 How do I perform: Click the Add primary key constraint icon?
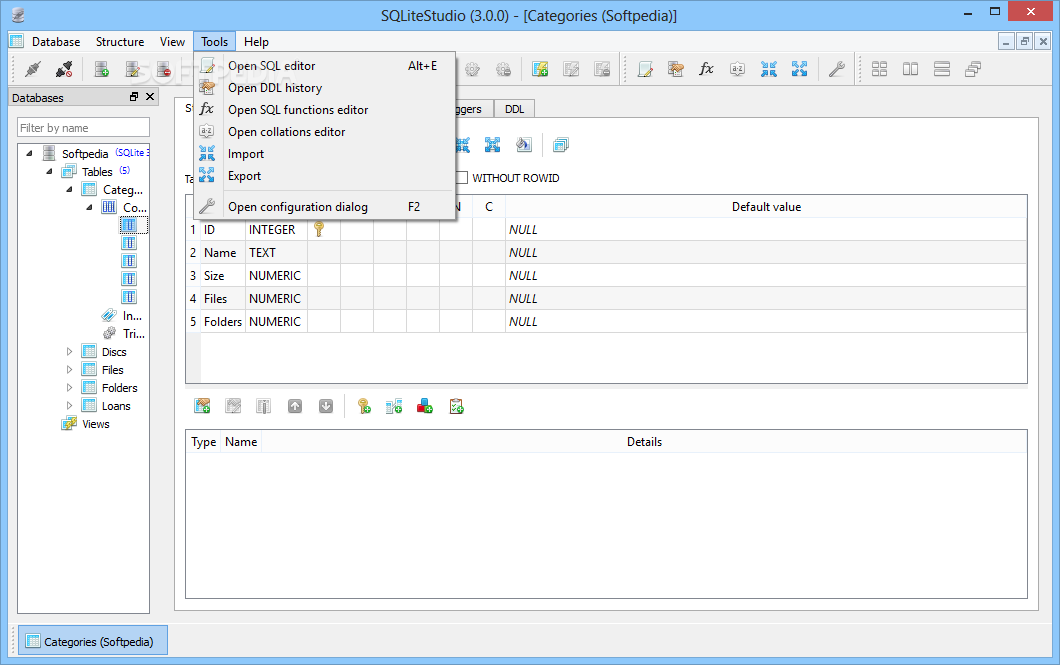(x=364, y=406)
